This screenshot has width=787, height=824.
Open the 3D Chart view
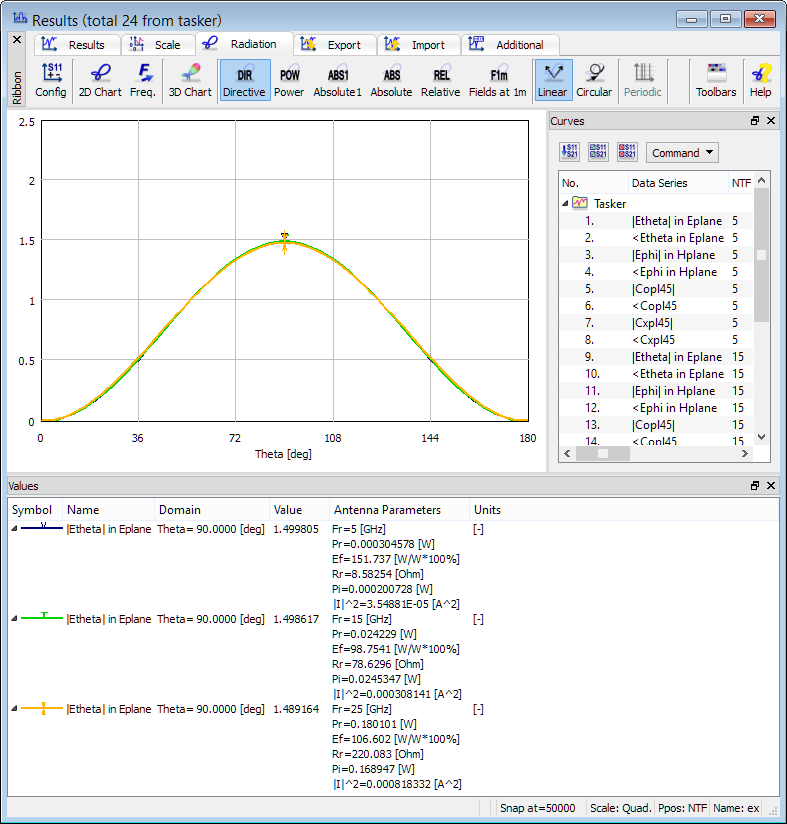point(189,80)
